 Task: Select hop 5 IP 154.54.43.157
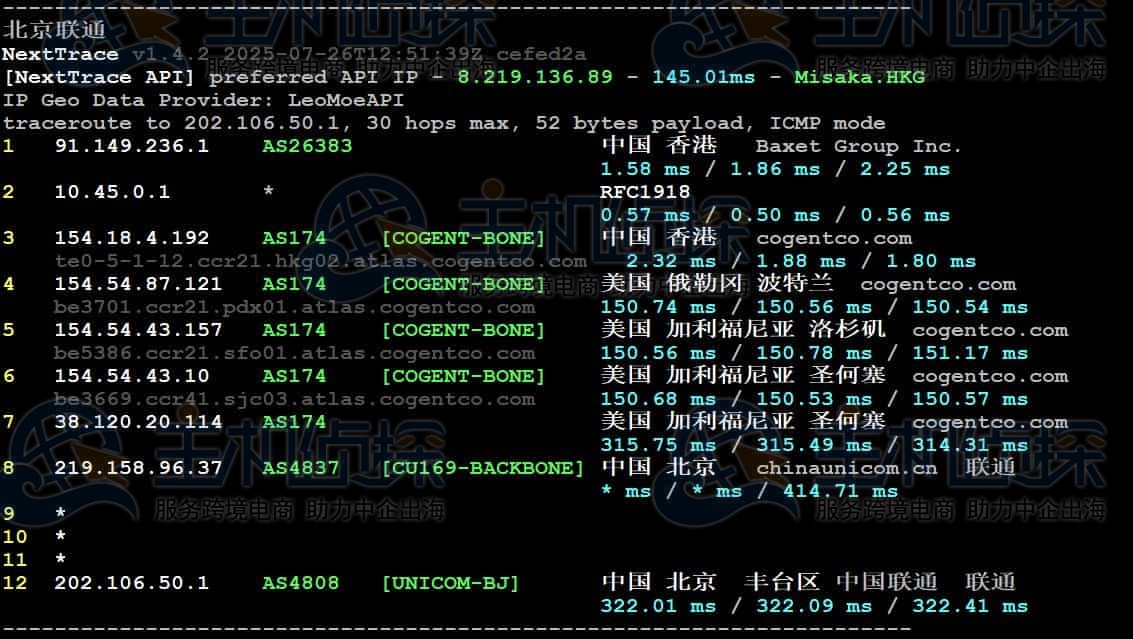(x=138, y=330)
